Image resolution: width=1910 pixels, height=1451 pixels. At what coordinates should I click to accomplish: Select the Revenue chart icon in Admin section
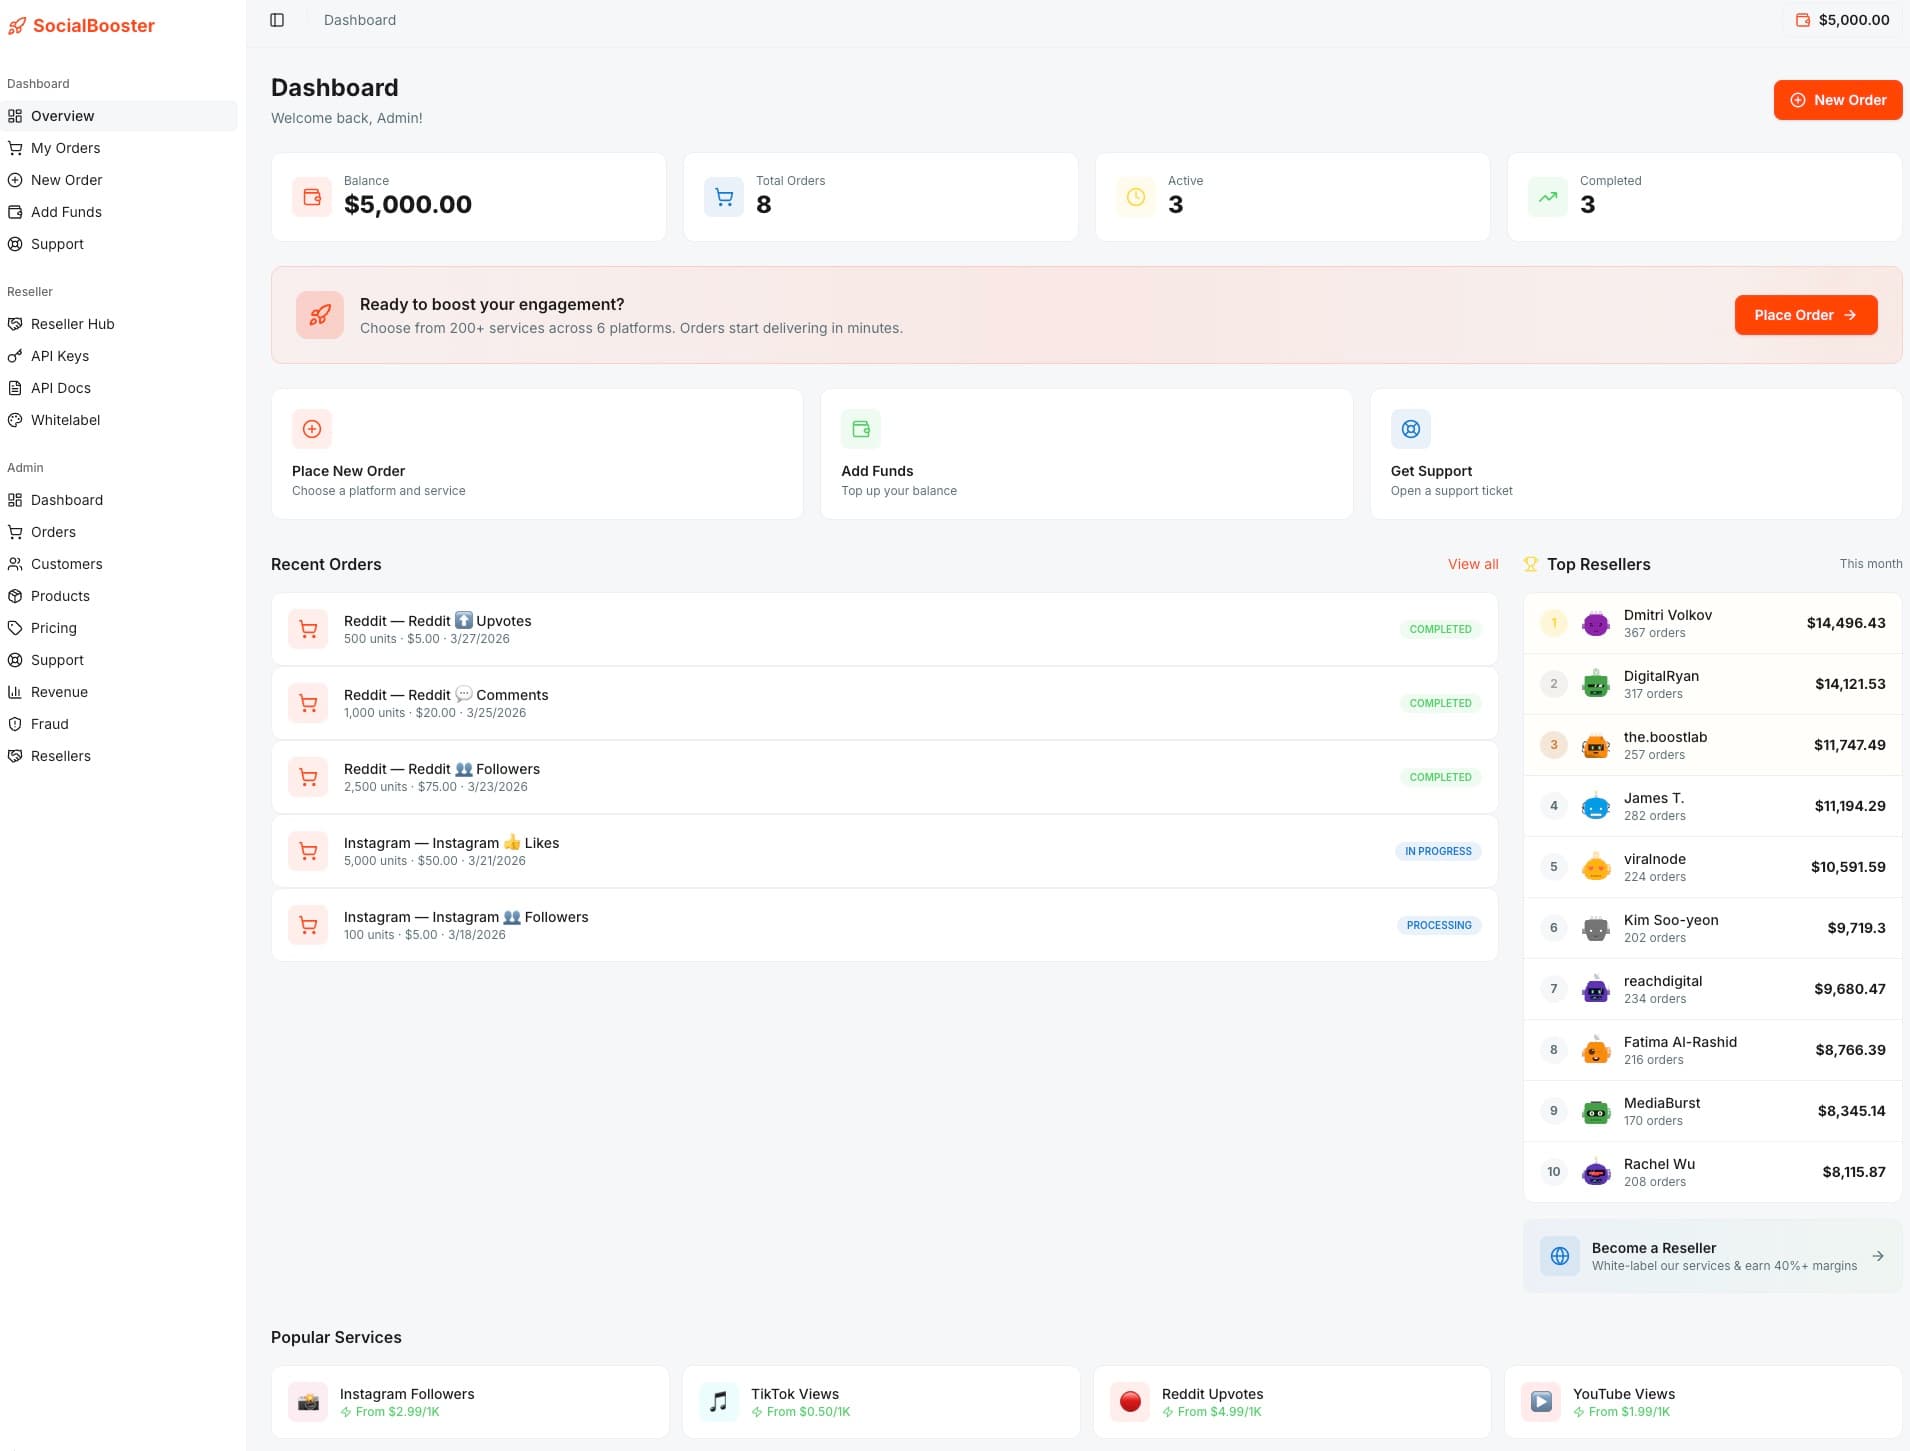tap(15, 692)
